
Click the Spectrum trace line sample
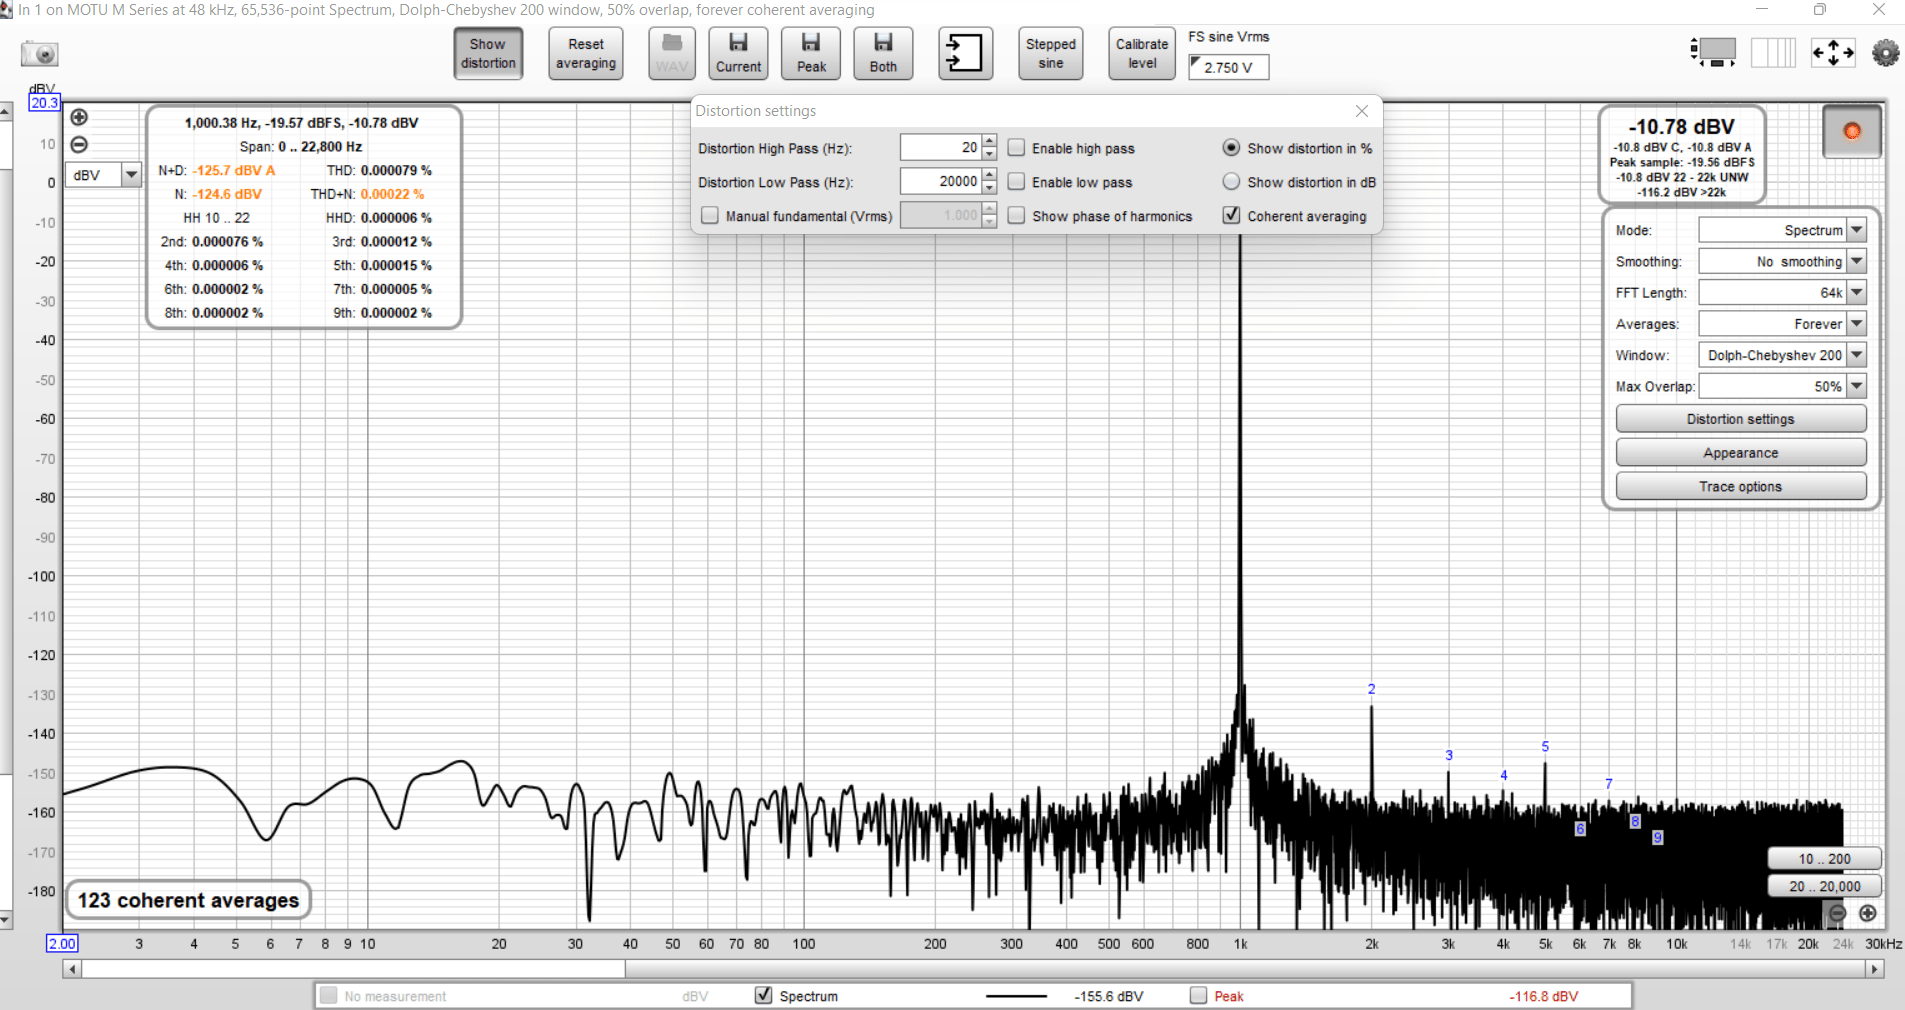(1016, 996)
